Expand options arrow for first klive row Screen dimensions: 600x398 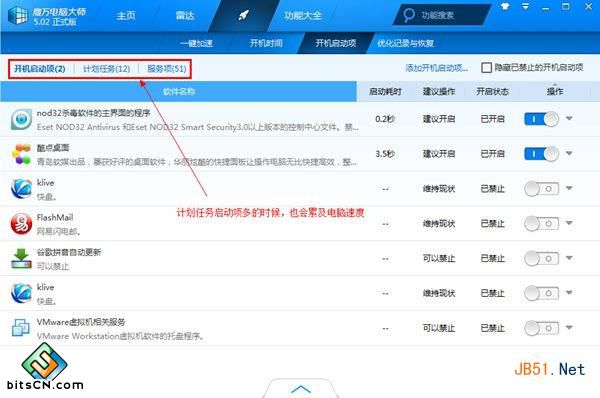point(569,188)
